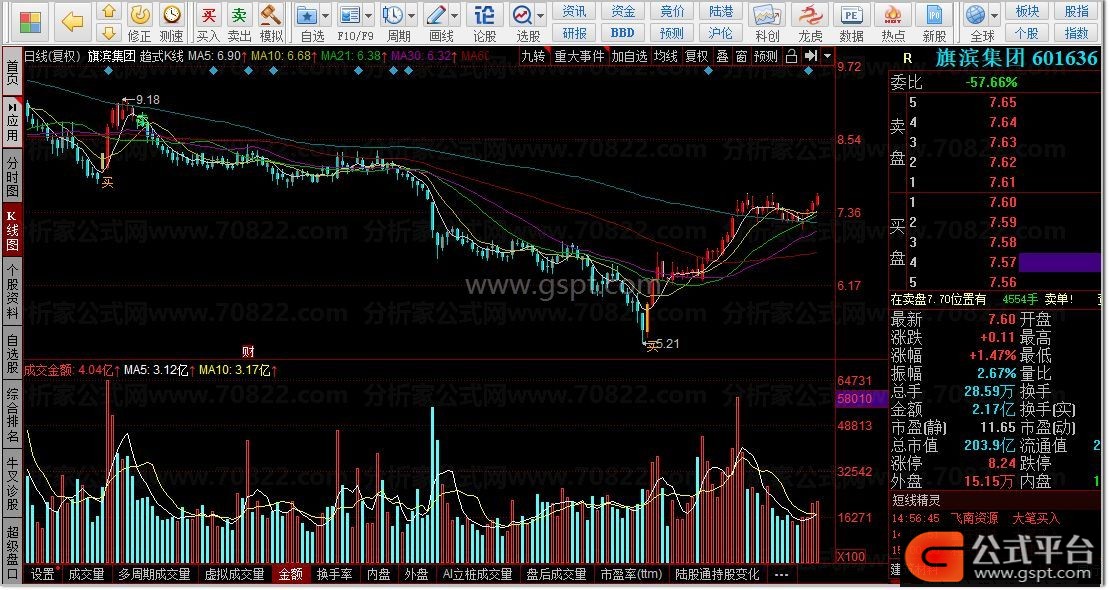Image resolution: width=1110 pixels, height=590 pixels.
Task: Click the yellow down arrow button
Action: (109, 33)
